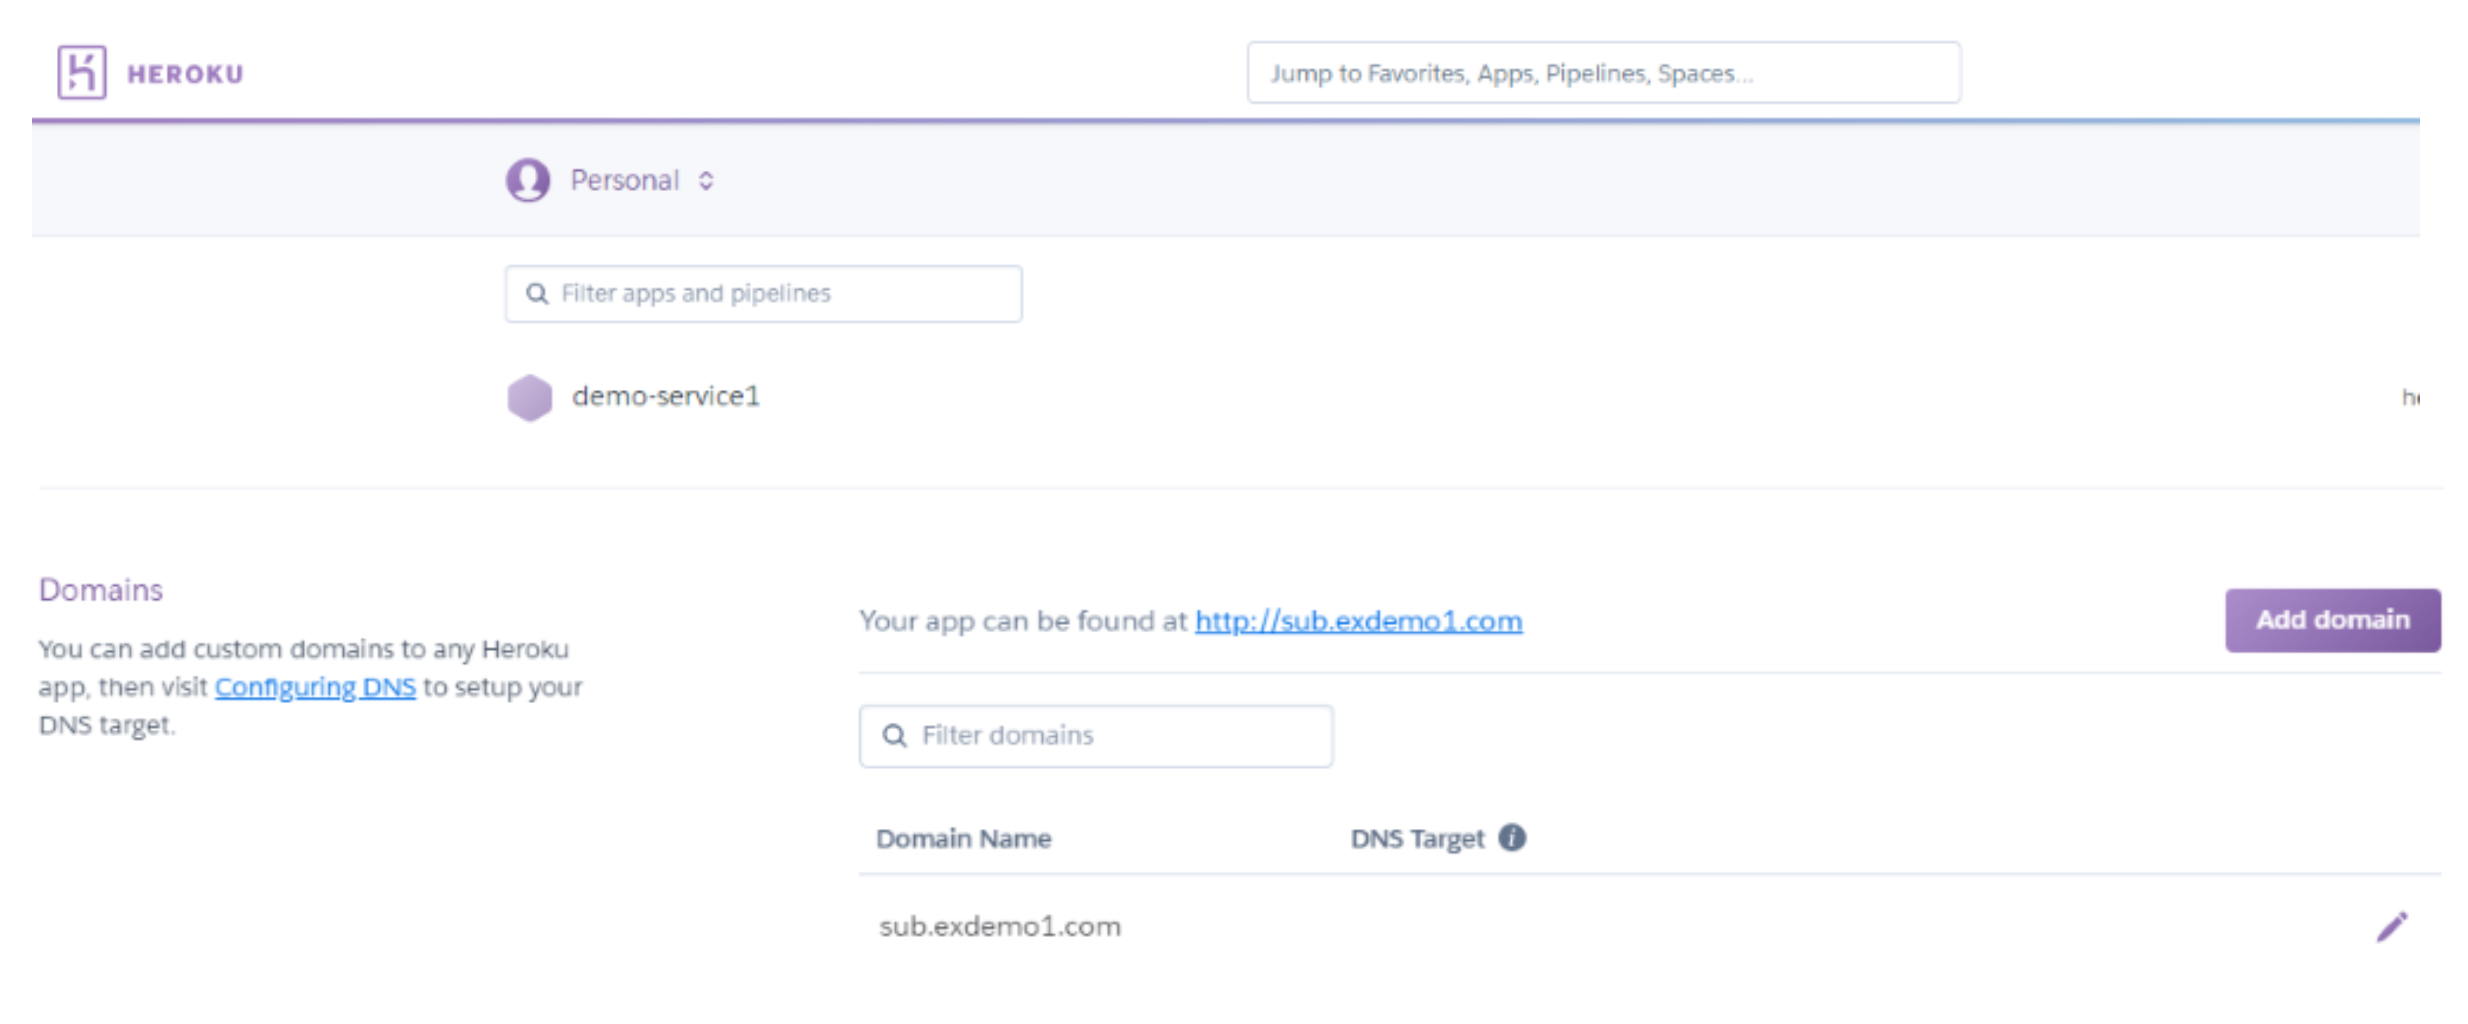This screenshot has width=2468, height=1024.
Task: Click the Add domain button
Action: (x=2332, y=620)
